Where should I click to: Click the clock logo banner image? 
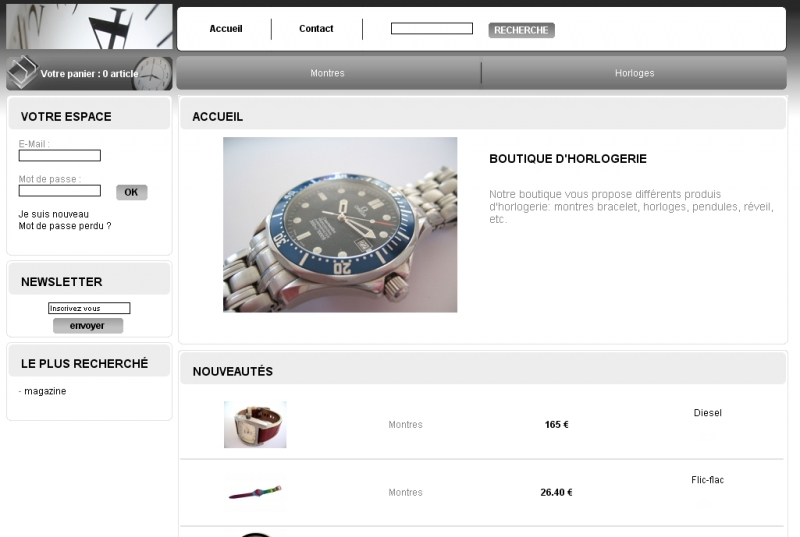coord(89,27)
